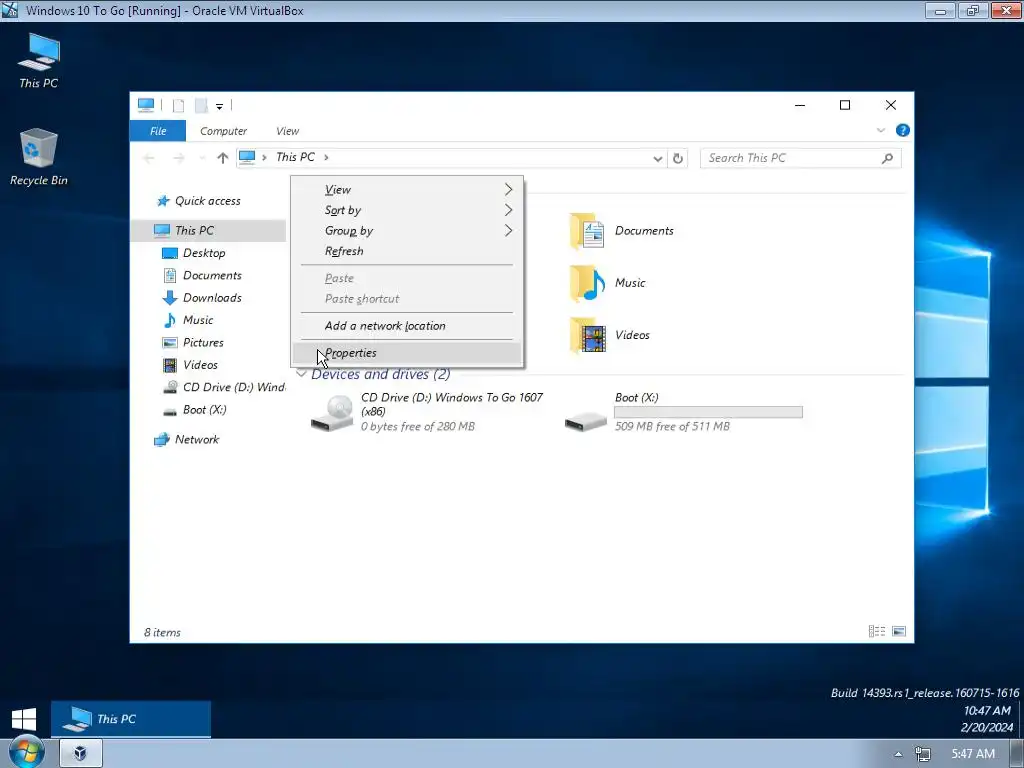This screenshot has width=1024, height=768.
Task: Click the 5:47 AM host clock
Action: [x=973, y=754]
